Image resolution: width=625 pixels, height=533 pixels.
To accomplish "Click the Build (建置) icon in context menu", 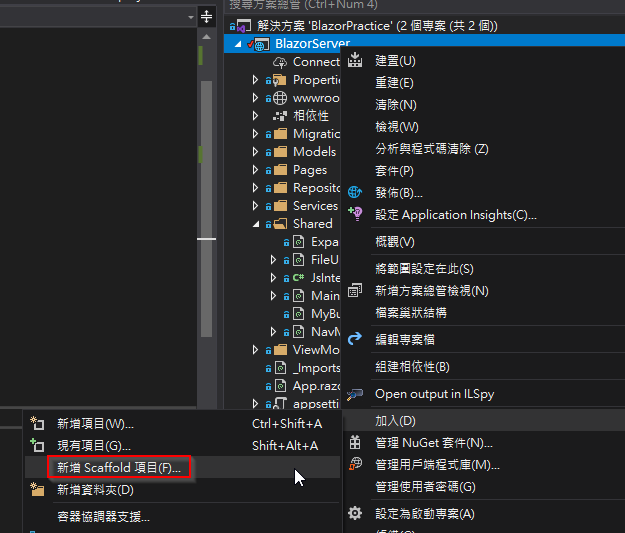I will (355, 61).
